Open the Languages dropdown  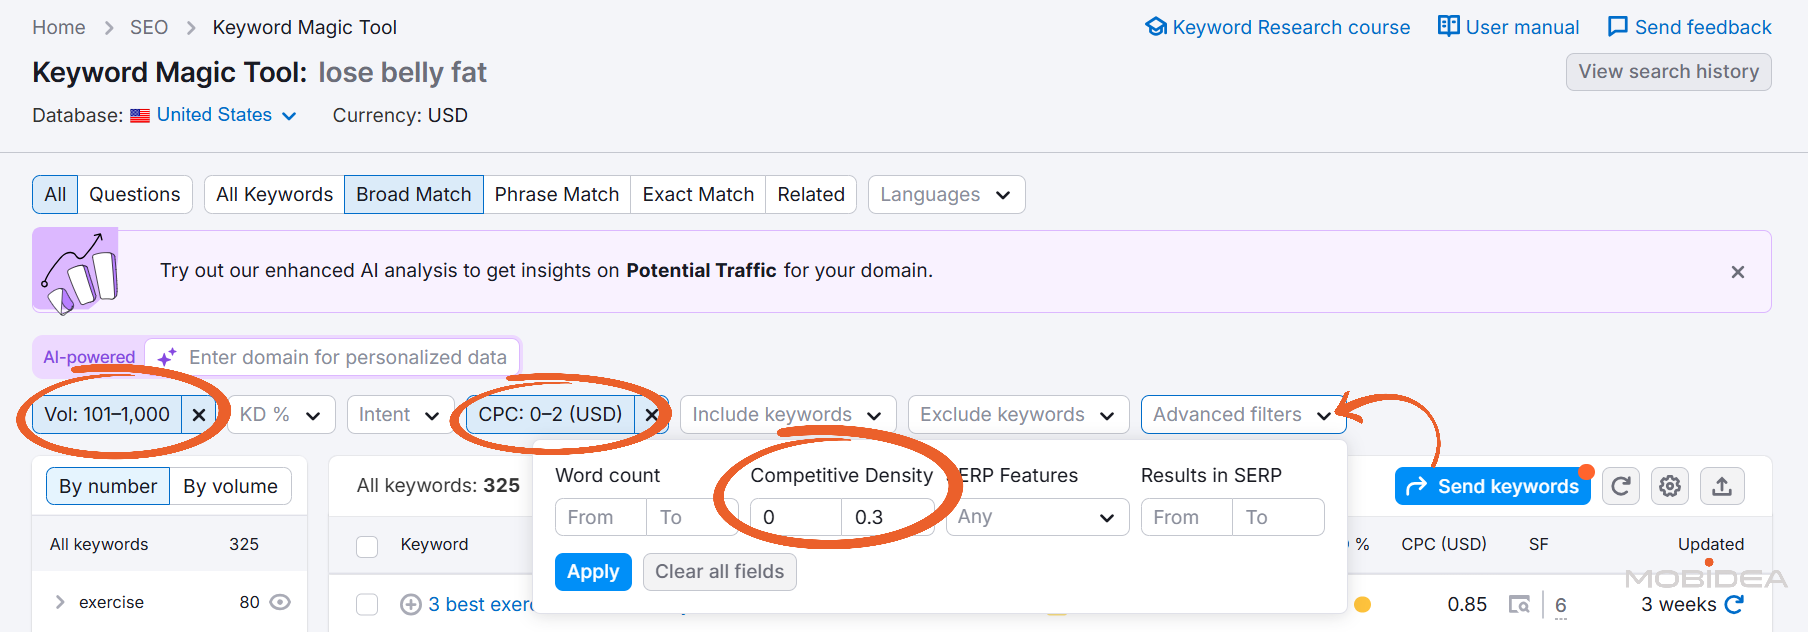coord(946,194)
